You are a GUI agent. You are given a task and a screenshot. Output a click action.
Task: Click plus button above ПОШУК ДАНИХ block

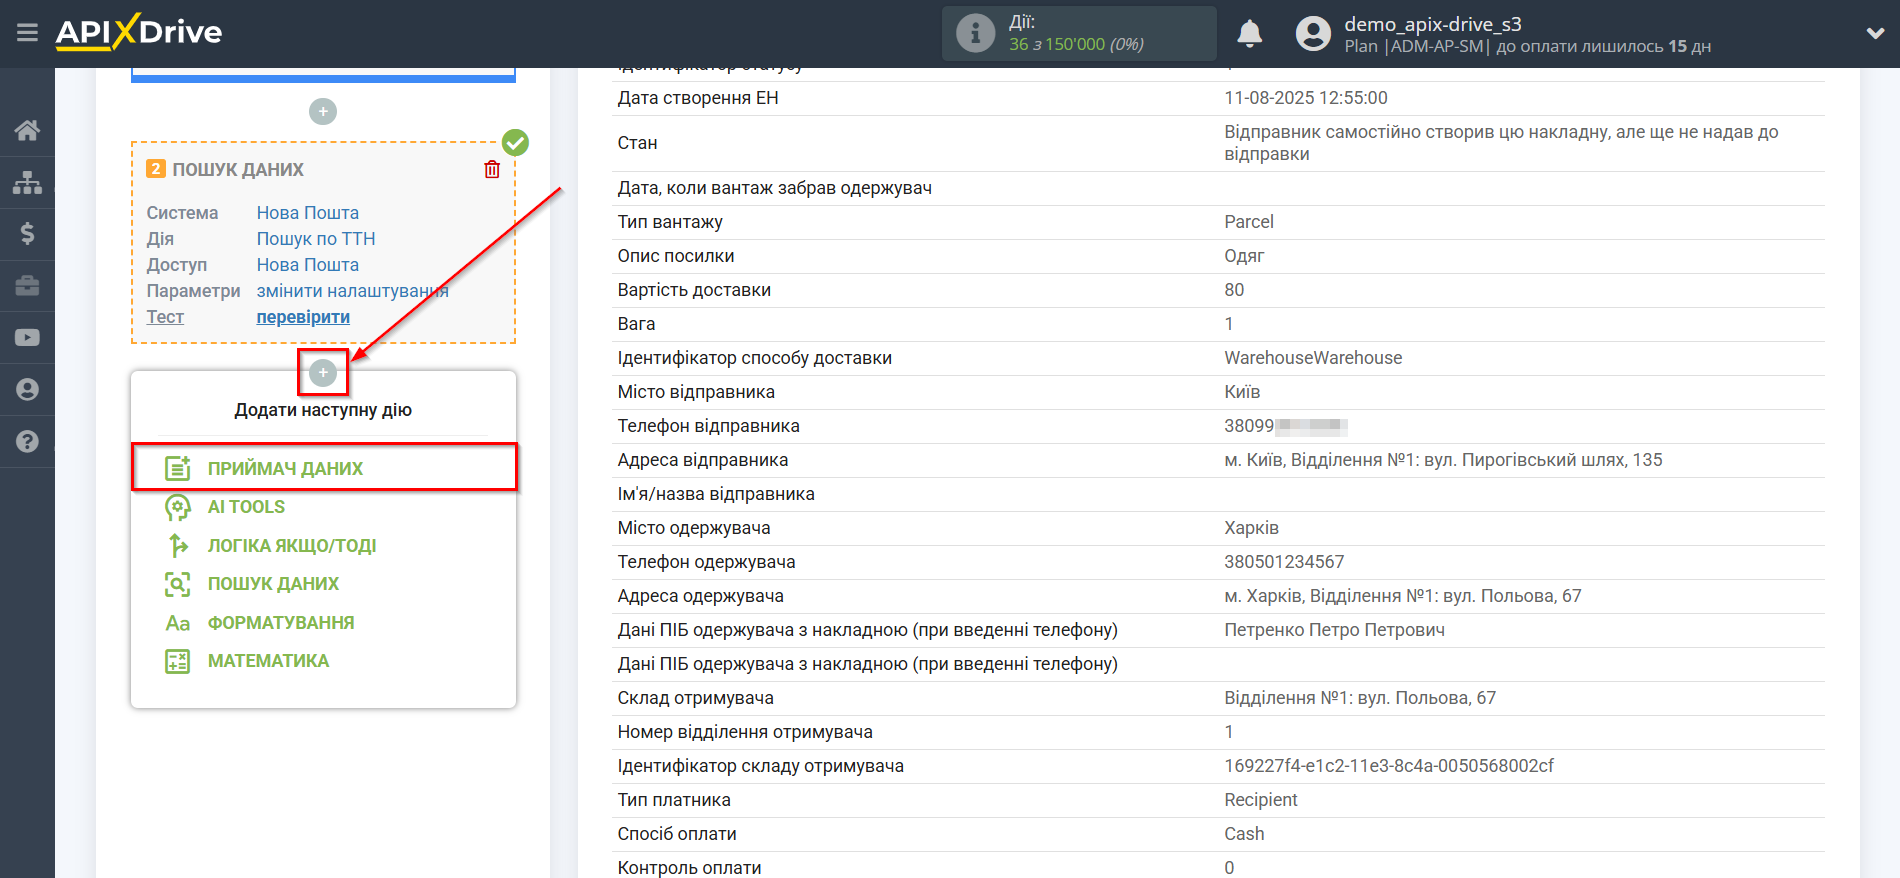323,111
